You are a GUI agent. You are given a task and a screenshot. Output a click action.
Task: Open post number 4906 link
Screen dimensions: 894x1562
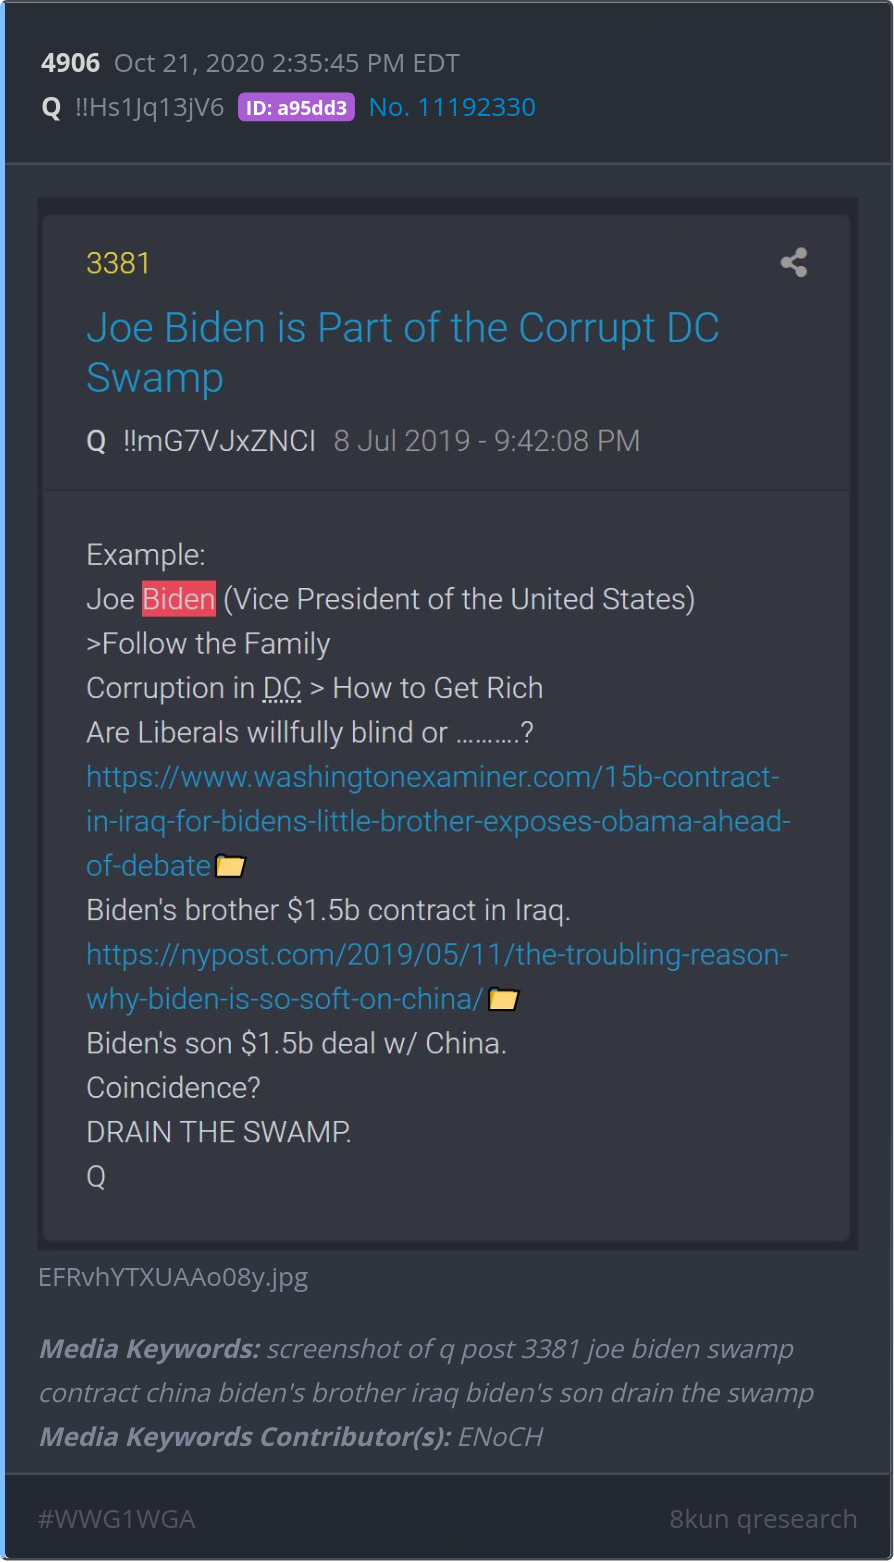coord(70,63)
